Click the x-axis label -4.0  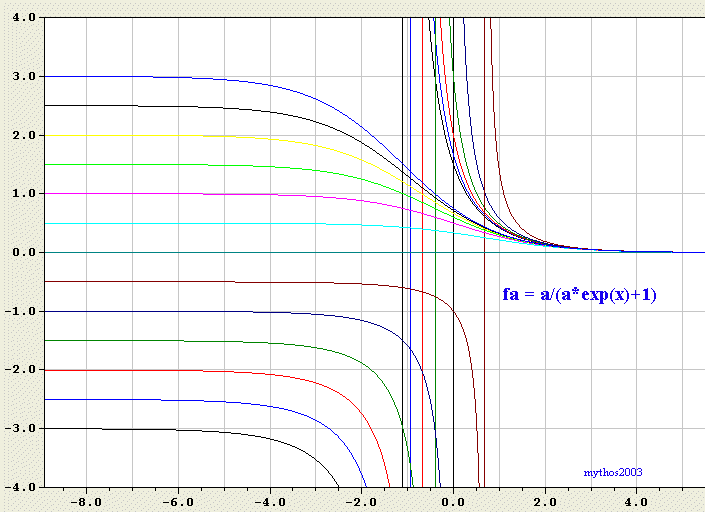(270, 502)
